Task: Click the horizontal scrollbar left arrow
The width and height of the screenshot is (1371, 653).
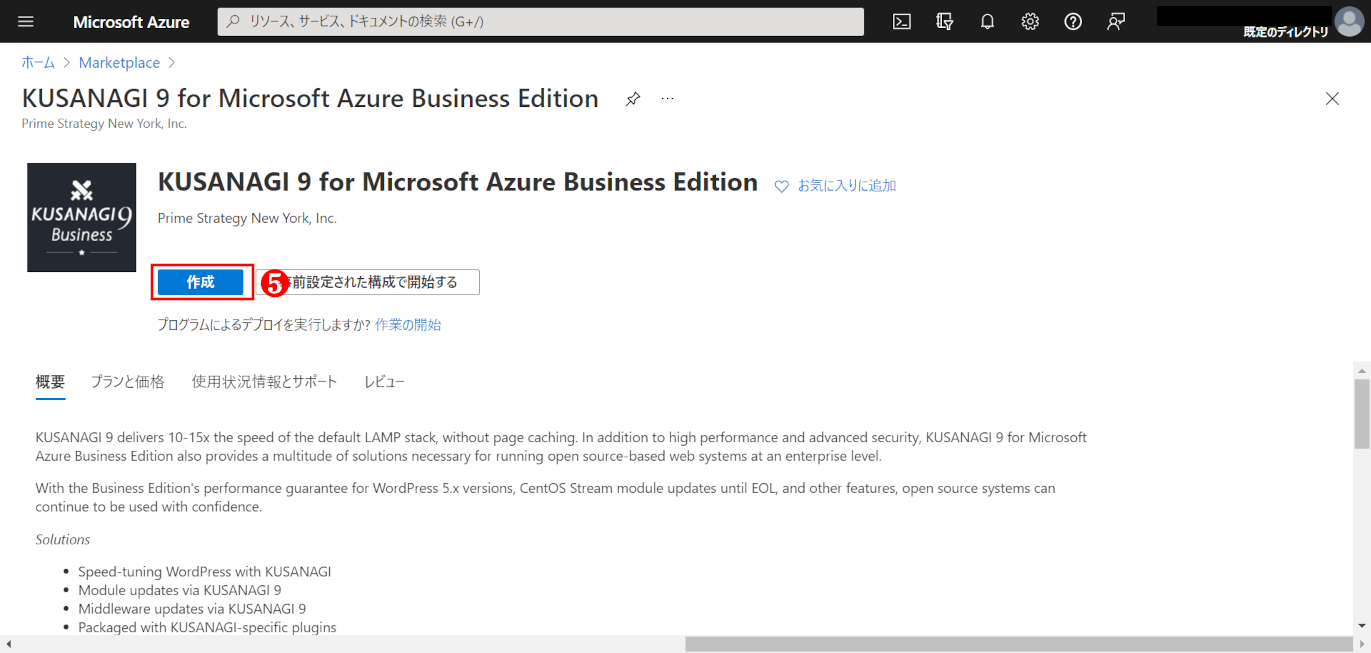Action: [8, 644]
